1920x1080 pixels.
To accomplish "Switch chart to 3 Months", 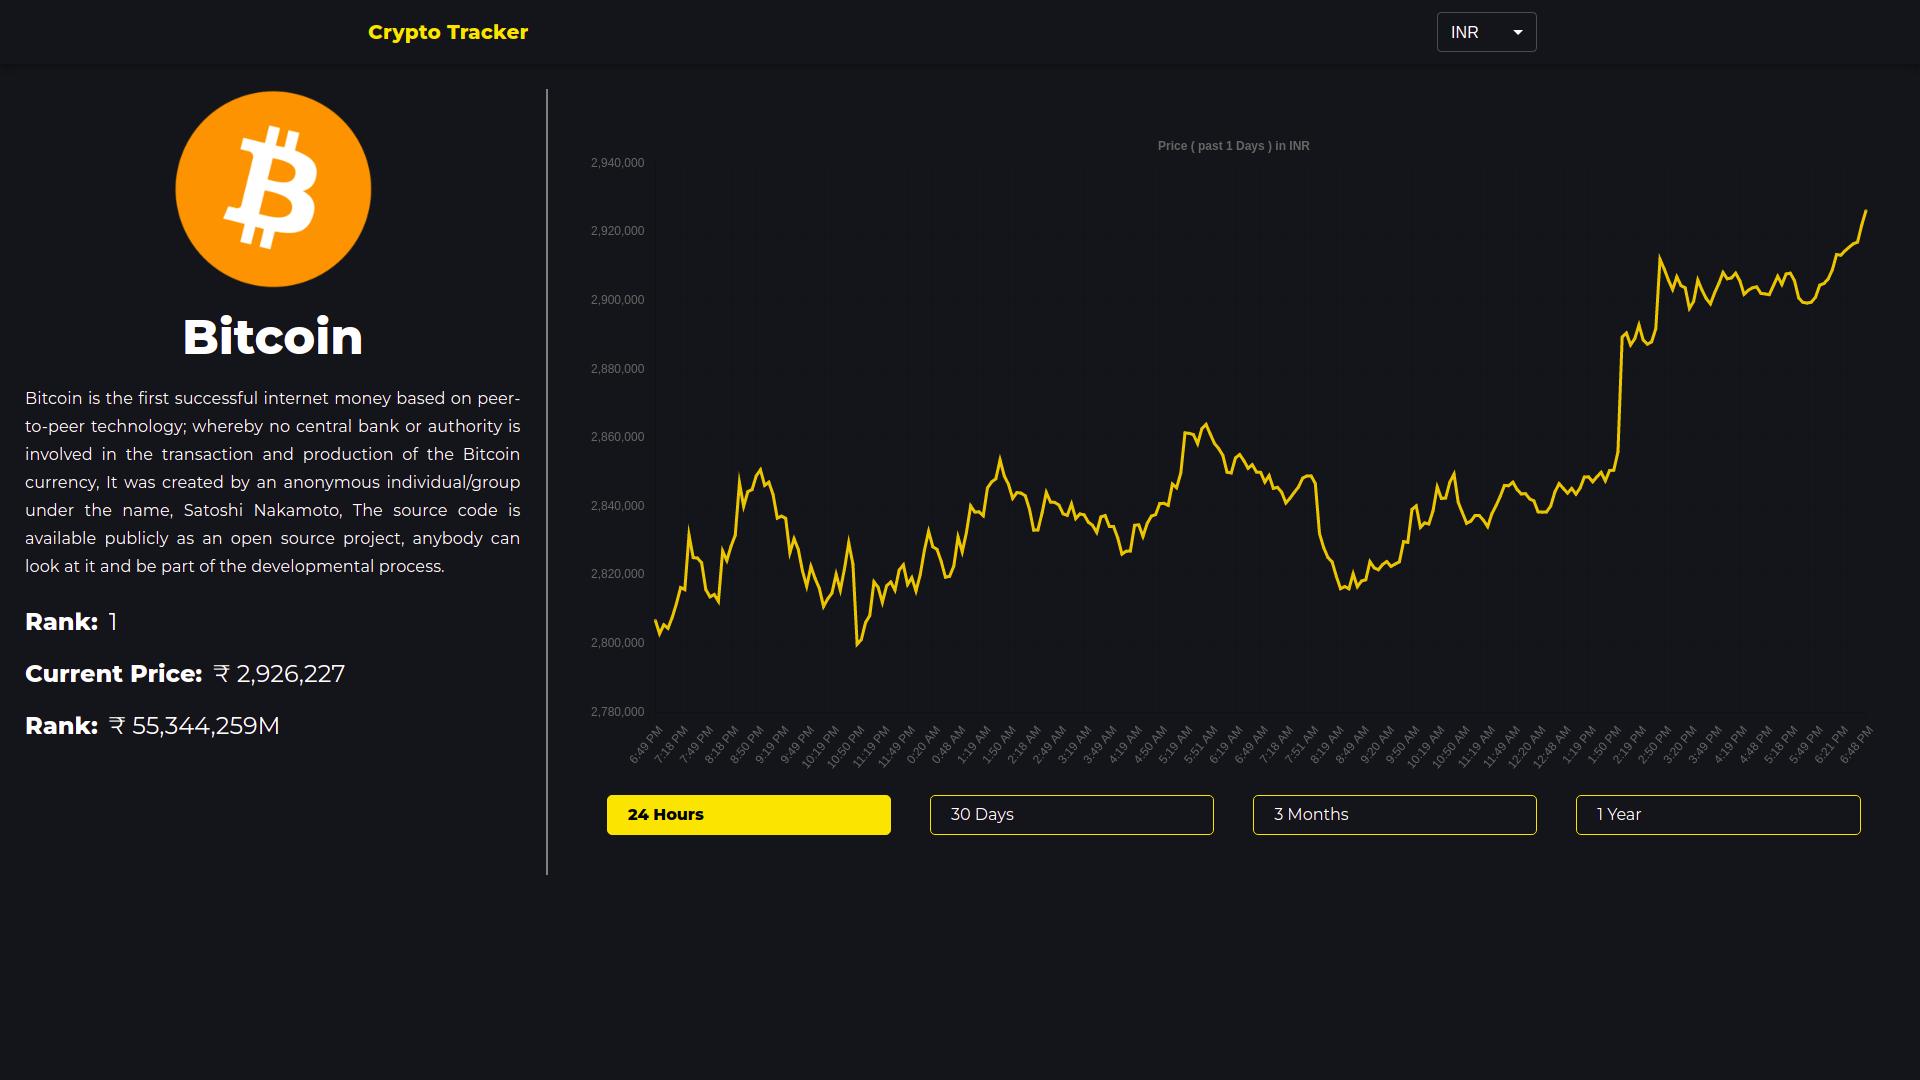I will click(1394, 815).
